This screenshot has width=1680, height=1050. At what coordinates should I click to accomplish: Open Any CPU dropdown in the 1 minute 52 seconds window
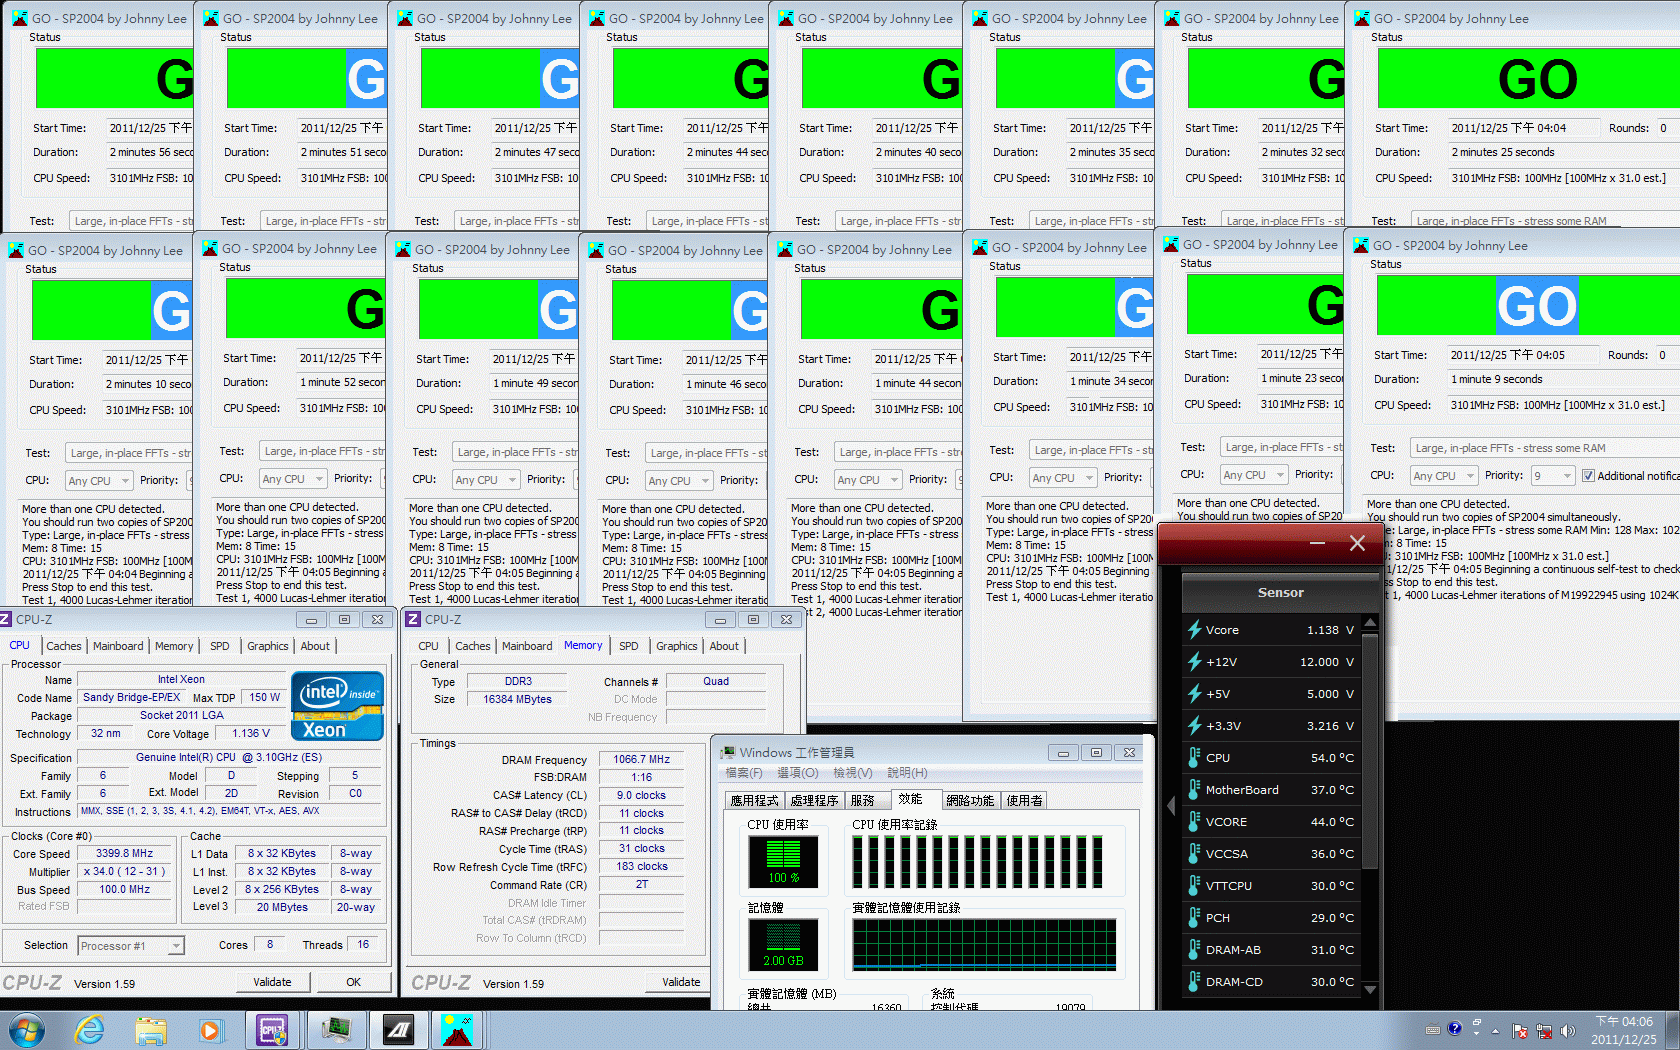click(x=293, y=479)
